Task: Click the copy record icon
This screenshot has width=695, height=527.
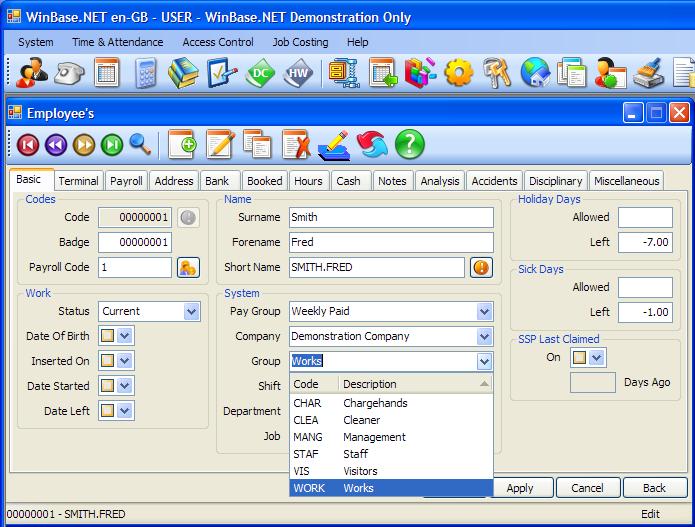Action: [257, 144]
